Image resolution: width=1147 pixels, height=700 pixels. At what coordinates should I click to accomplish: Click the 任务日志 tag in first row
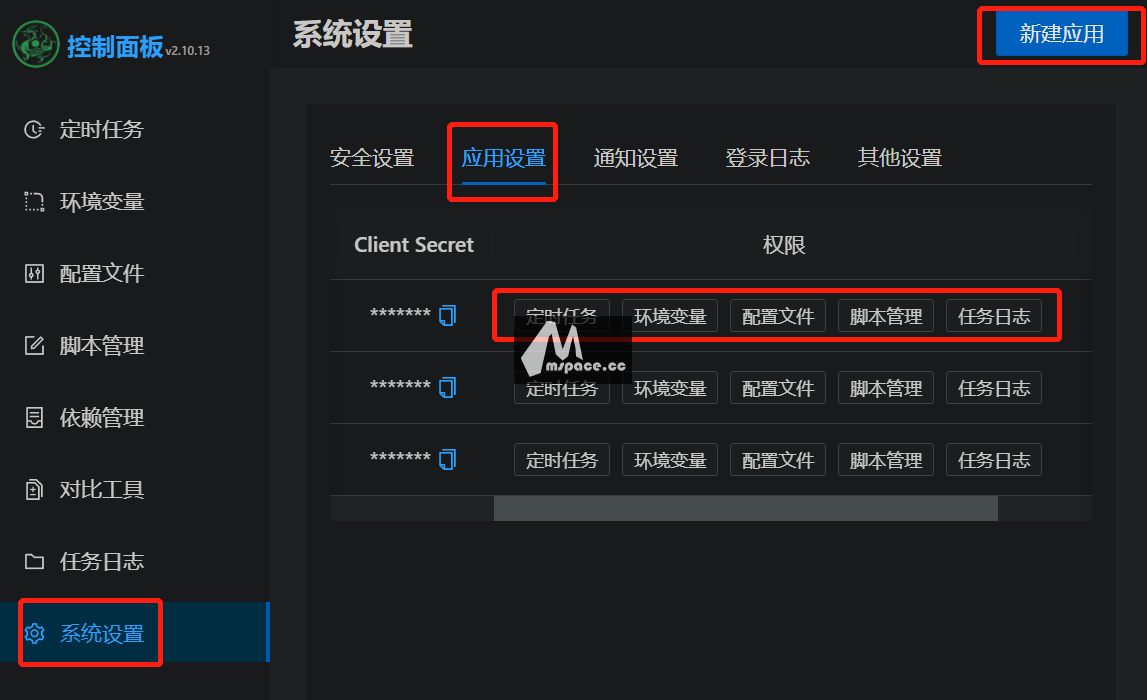993,316
